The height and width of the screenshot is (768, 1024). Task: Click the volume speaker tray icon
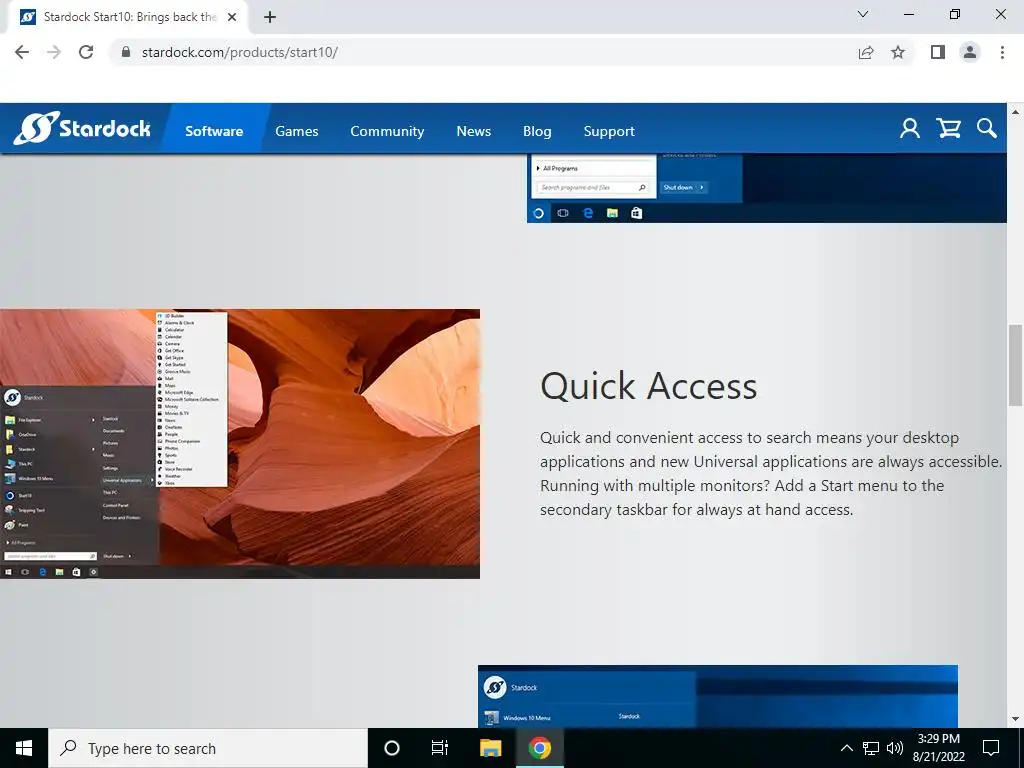(x=895, y=748)
